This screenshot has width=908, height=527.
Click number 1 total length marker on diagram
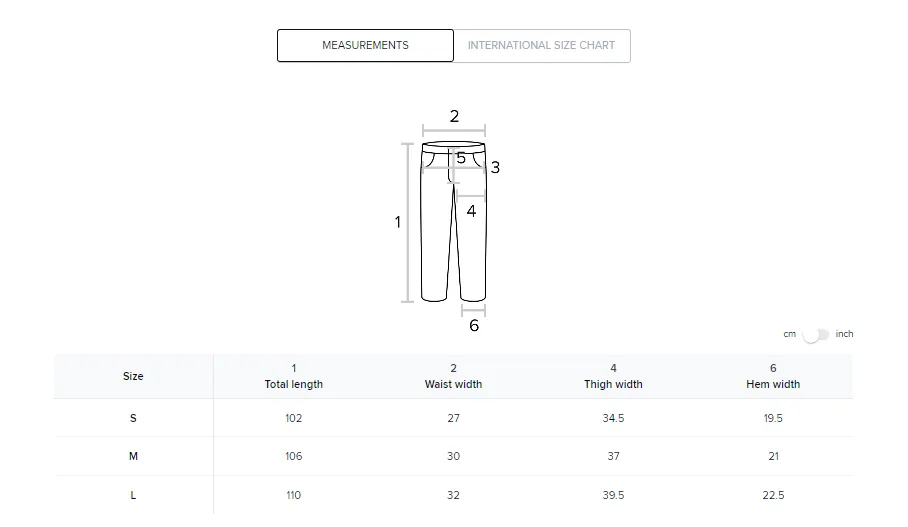397,222
